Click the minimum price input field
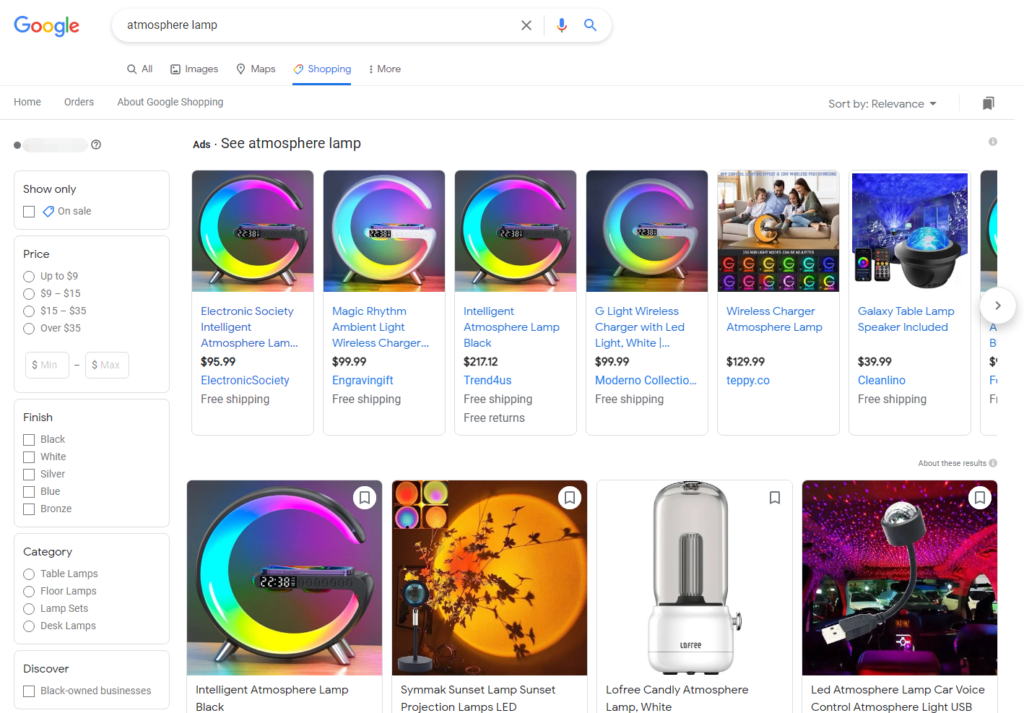This screenshot has width=1024, height=713. [47, 365]
